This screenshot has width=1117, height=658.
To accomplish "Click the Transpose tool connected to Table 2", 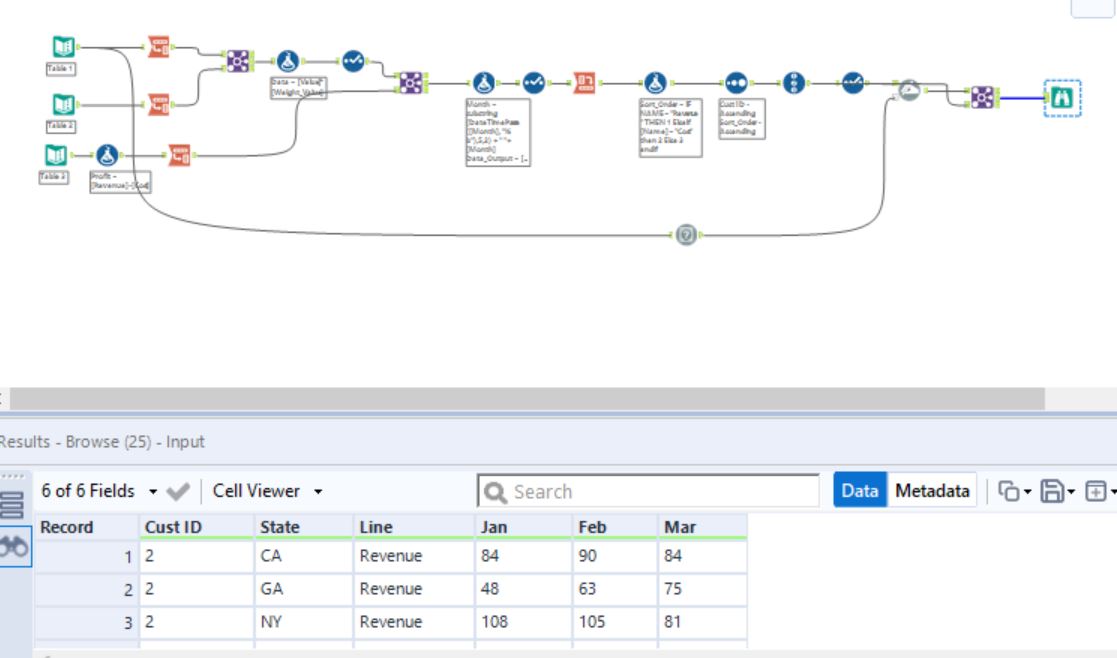I will pos(158,104).
